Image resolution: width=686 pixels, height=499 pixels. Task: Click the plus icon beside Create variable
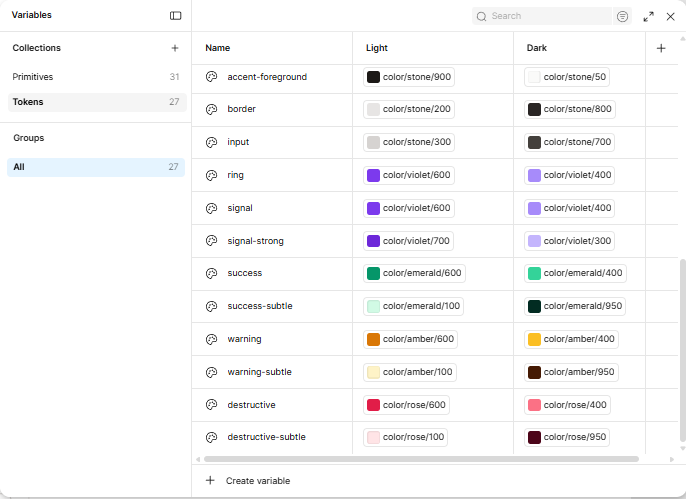210,480
